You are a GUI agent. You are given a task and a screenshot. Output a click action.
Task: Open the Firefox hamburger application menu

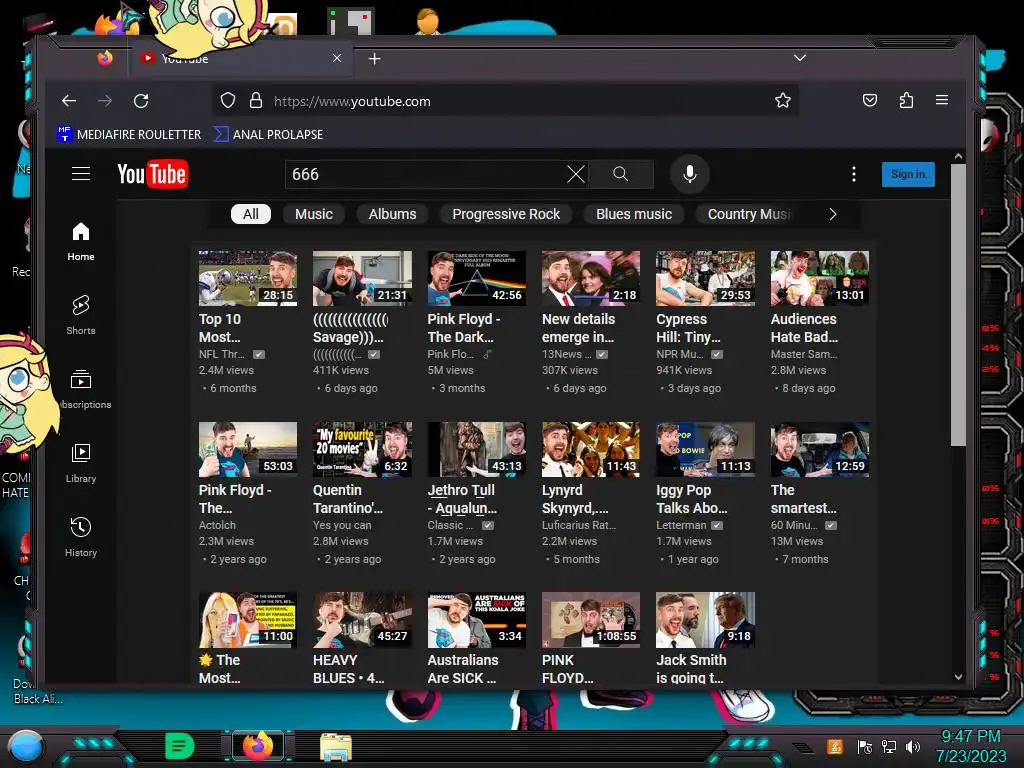942,100
